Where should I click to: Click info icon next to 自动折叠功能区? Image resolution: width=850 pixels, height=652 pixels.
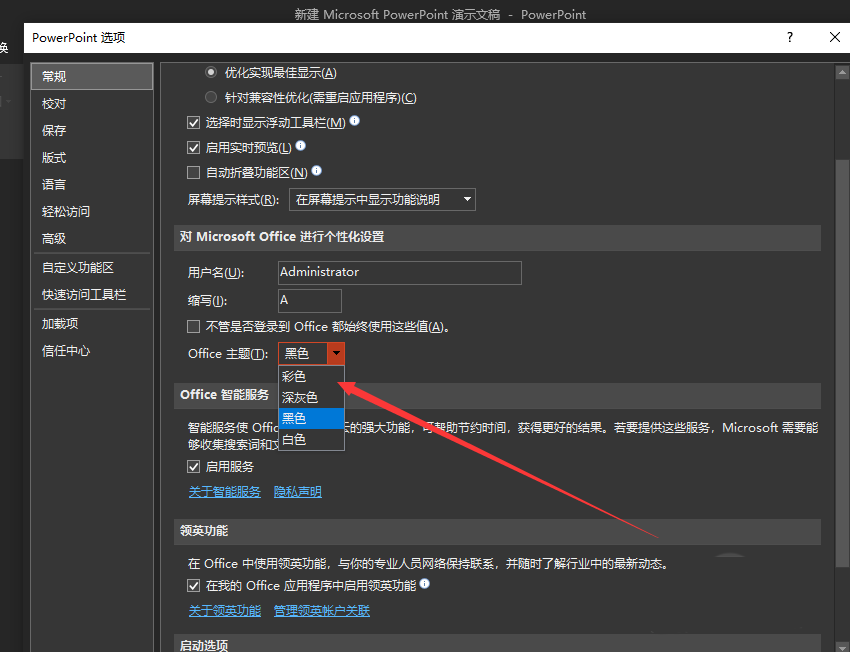[317, 170]
